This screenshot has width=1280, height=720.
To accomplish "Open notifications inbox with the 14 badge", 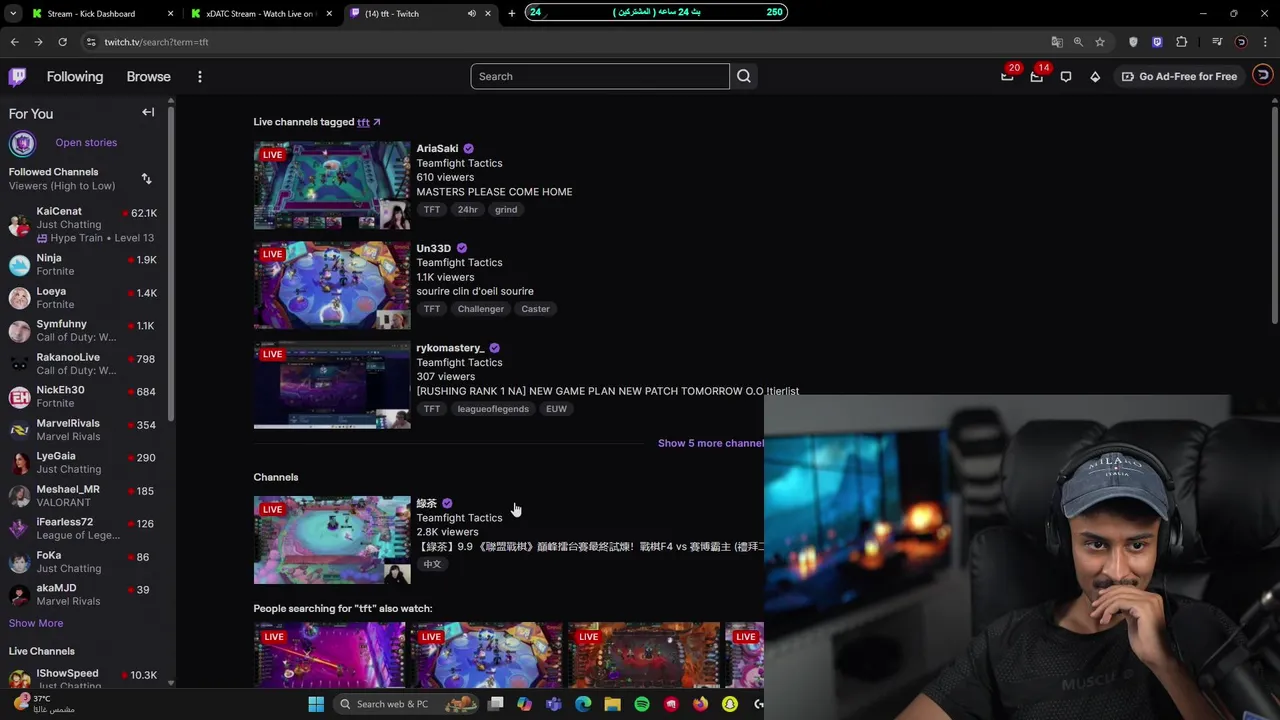I will pos(1036,76).
